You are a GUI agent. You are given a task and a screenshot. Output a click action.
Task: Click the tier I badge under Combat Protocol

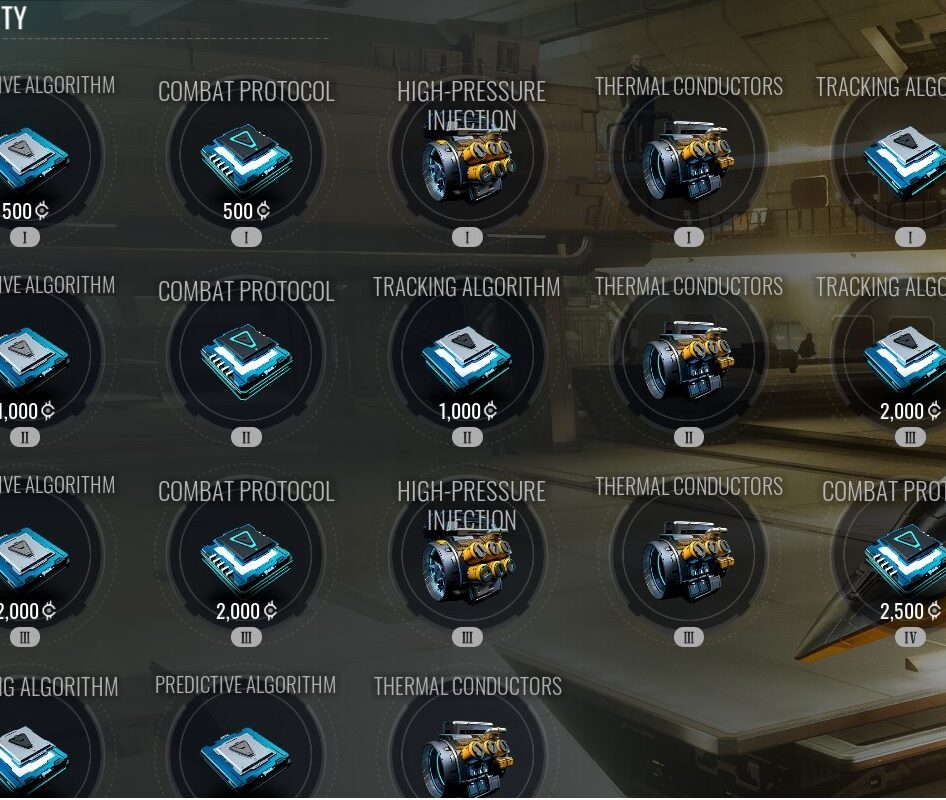coord(246,237)
